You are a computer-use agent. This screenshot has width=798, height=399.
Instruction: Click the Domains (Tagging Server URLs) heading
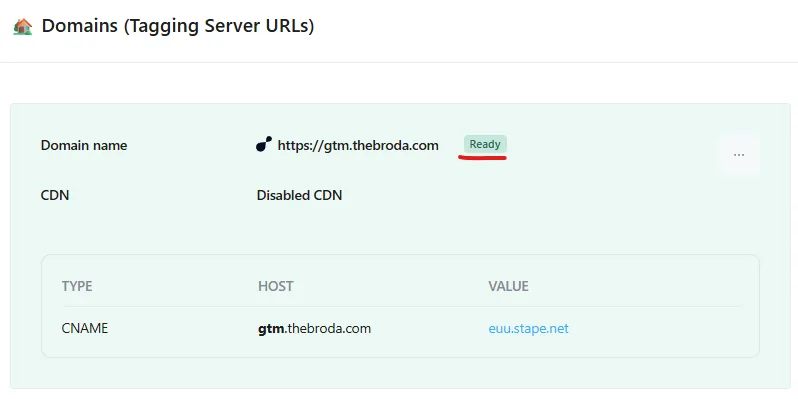tap(178, 26)
